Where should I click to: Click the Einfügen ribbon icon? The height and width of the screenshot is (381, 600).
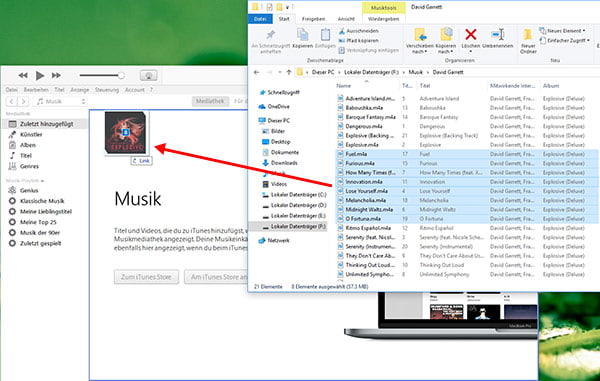[325, 35]
